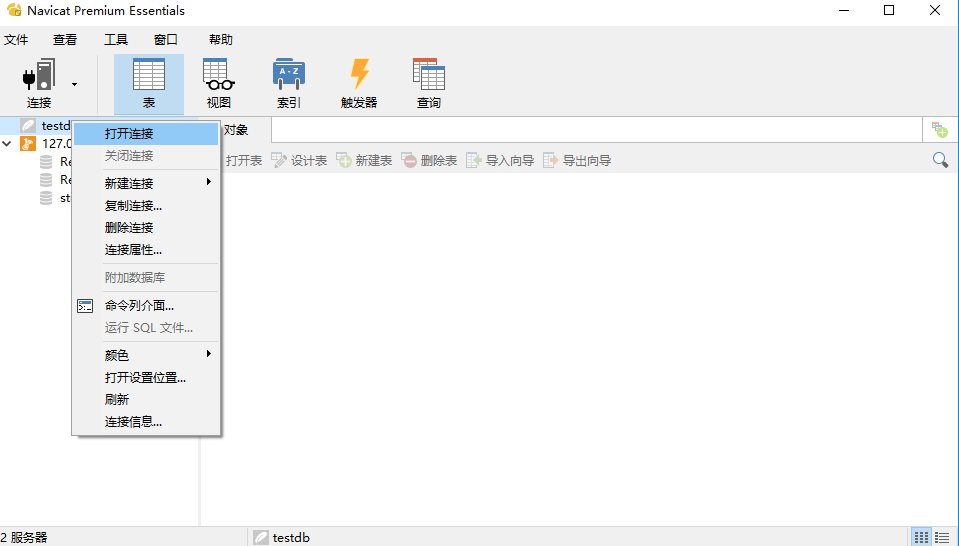Minimize the Navicat window
The image size is (959, 546).
844,10
